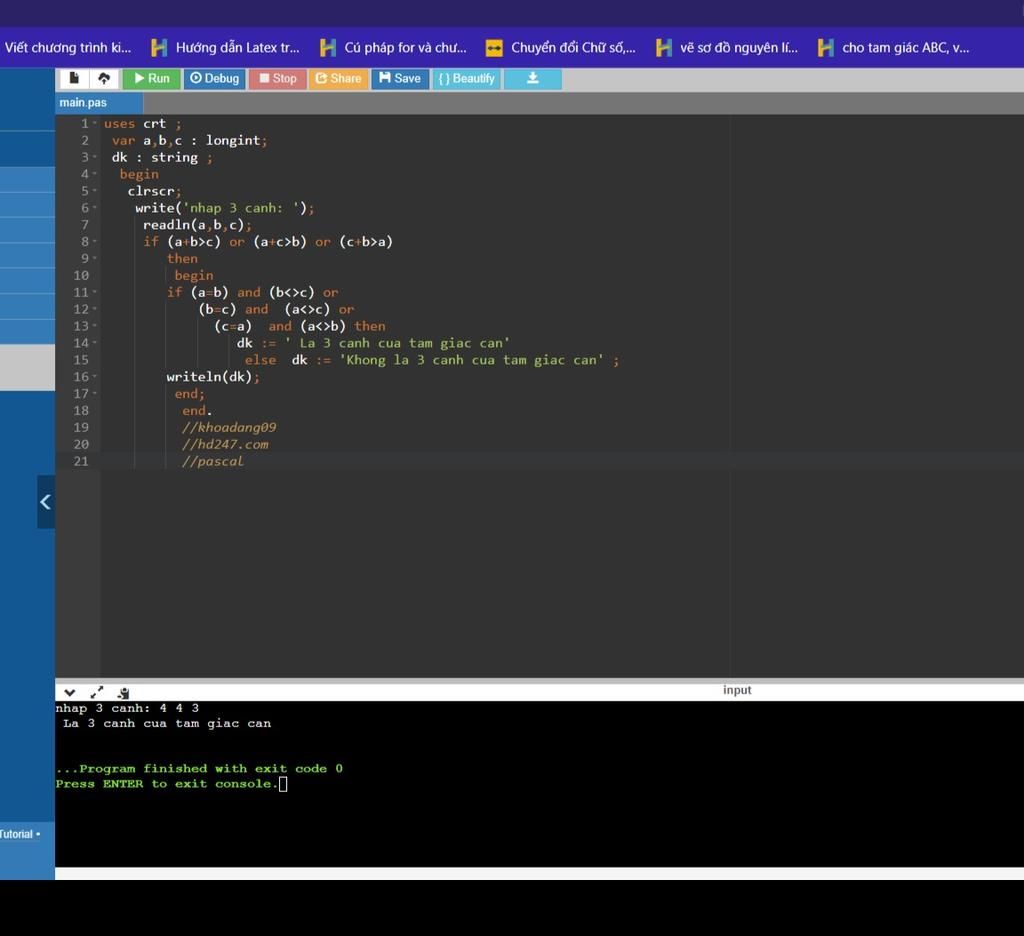
Task: Open bookmark 'Hướng dẫn Latex tr...'
Action: tap(225, 48)
